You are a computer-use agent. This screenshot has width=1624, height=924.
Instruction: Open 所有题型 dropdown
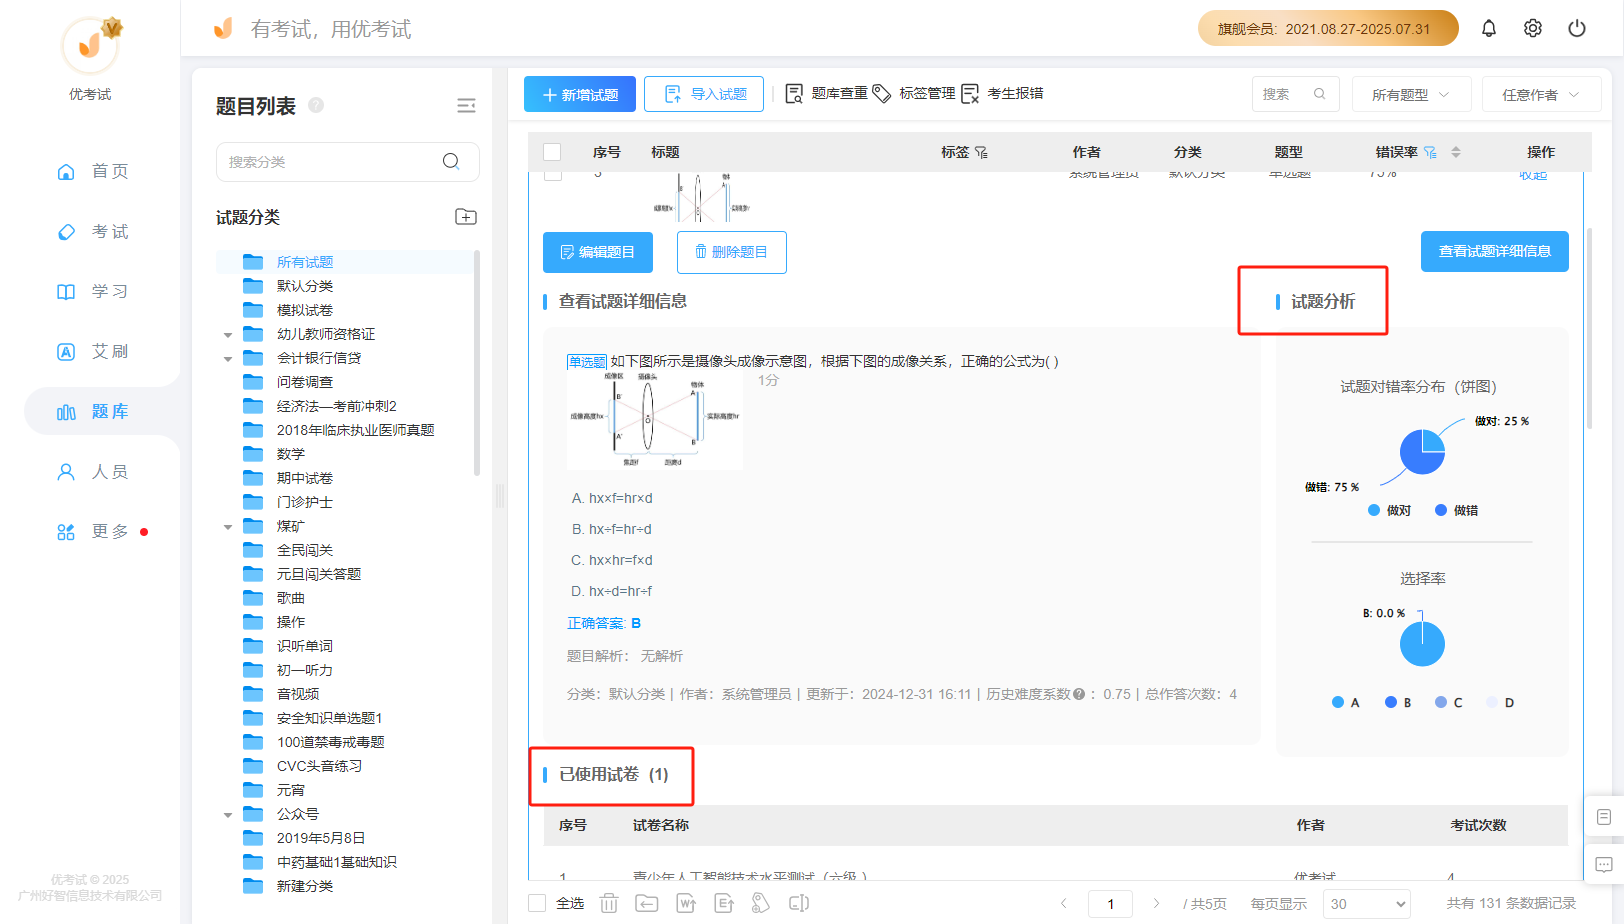[x=1411, y=94]
